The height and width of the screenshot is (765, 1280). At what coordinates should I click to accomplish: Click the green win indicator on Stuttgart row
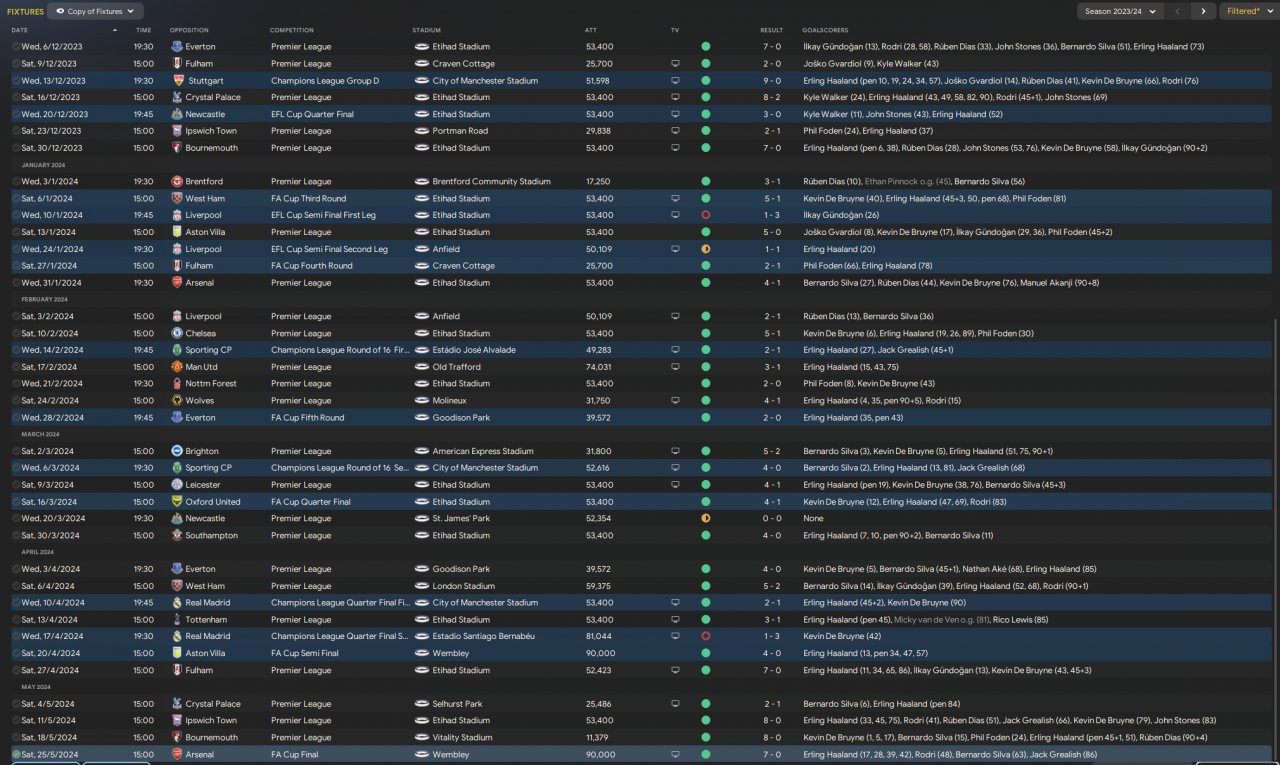706,81
